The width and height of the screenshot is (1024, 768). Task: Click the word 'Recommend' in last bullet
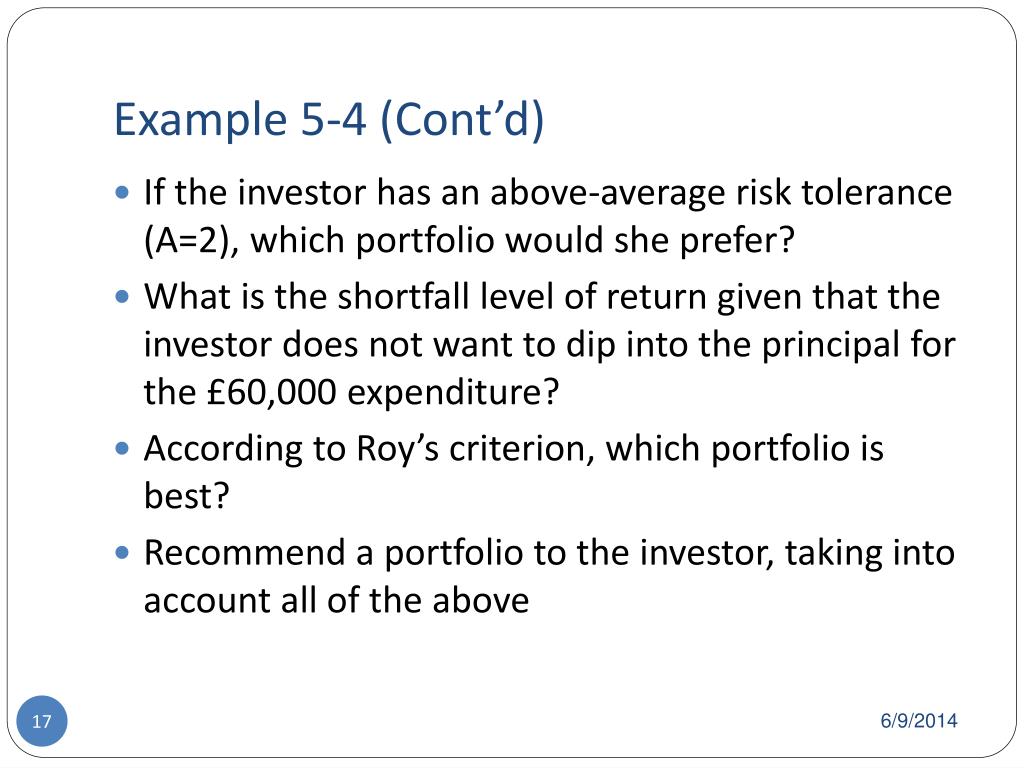pos(244,552)
